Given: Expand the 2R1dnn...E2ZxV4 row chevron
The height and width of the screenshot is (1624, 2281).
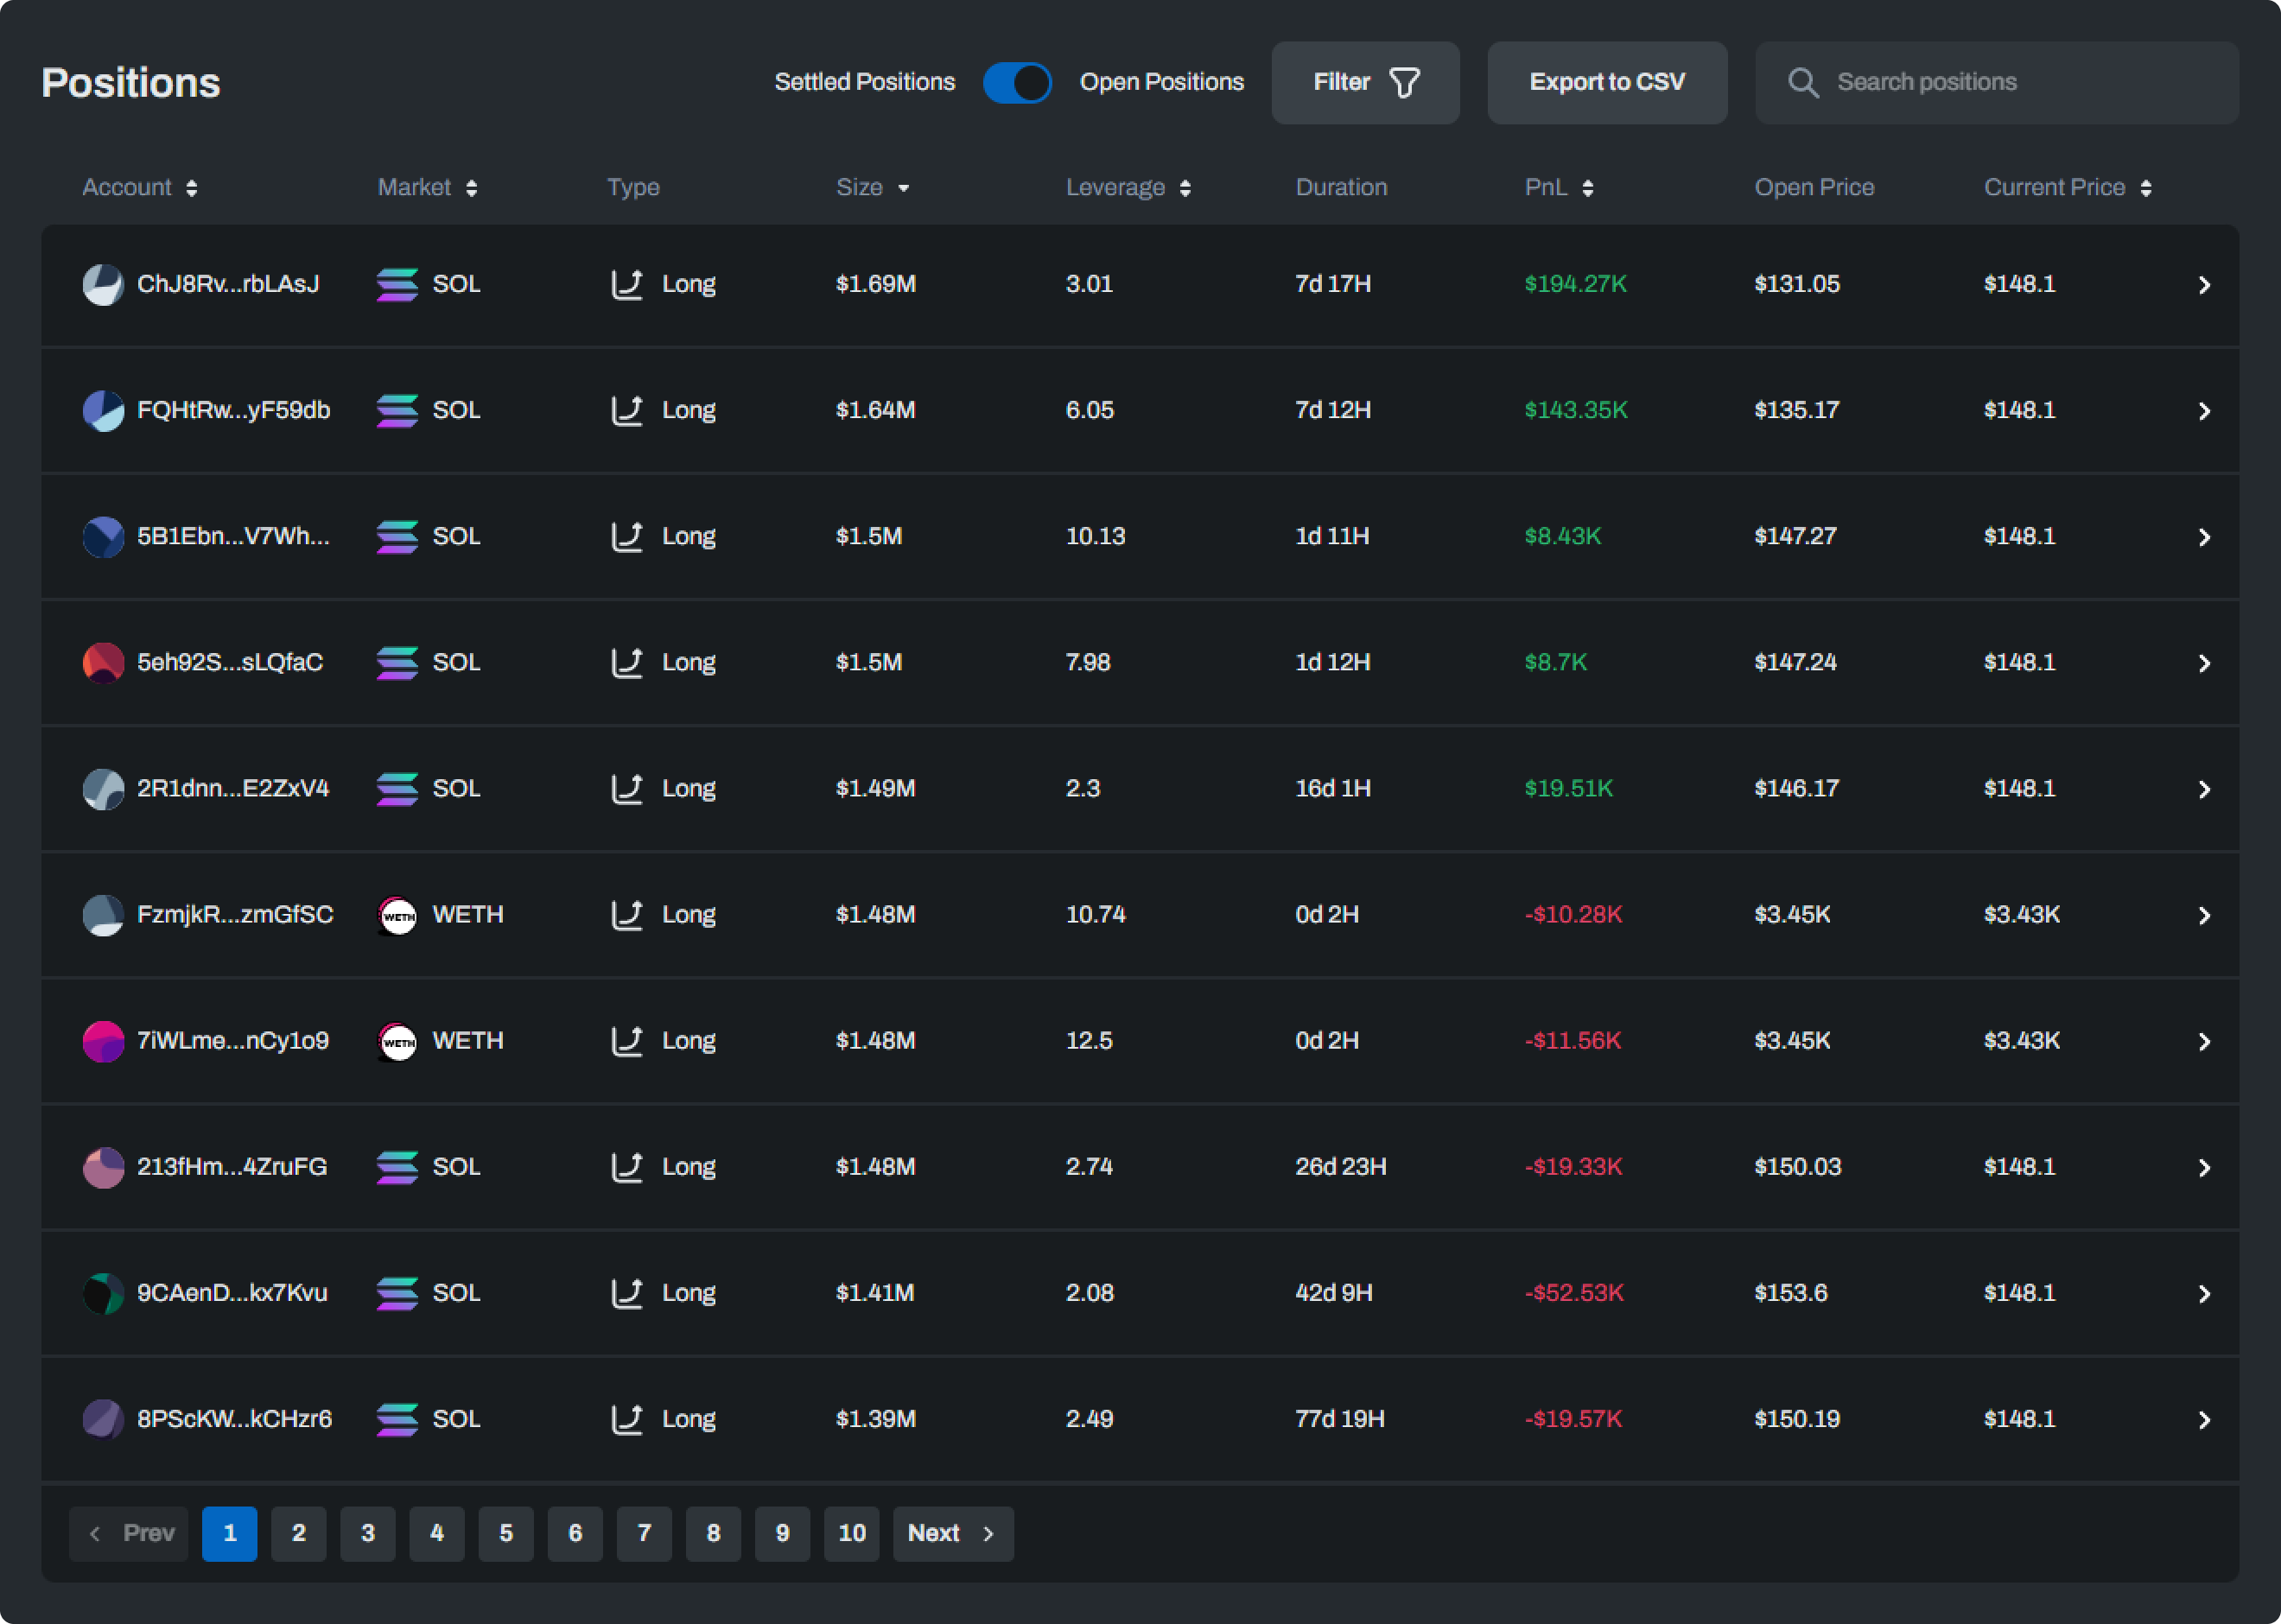Looking at the screenshot, I should click(x=2204, y=789).
